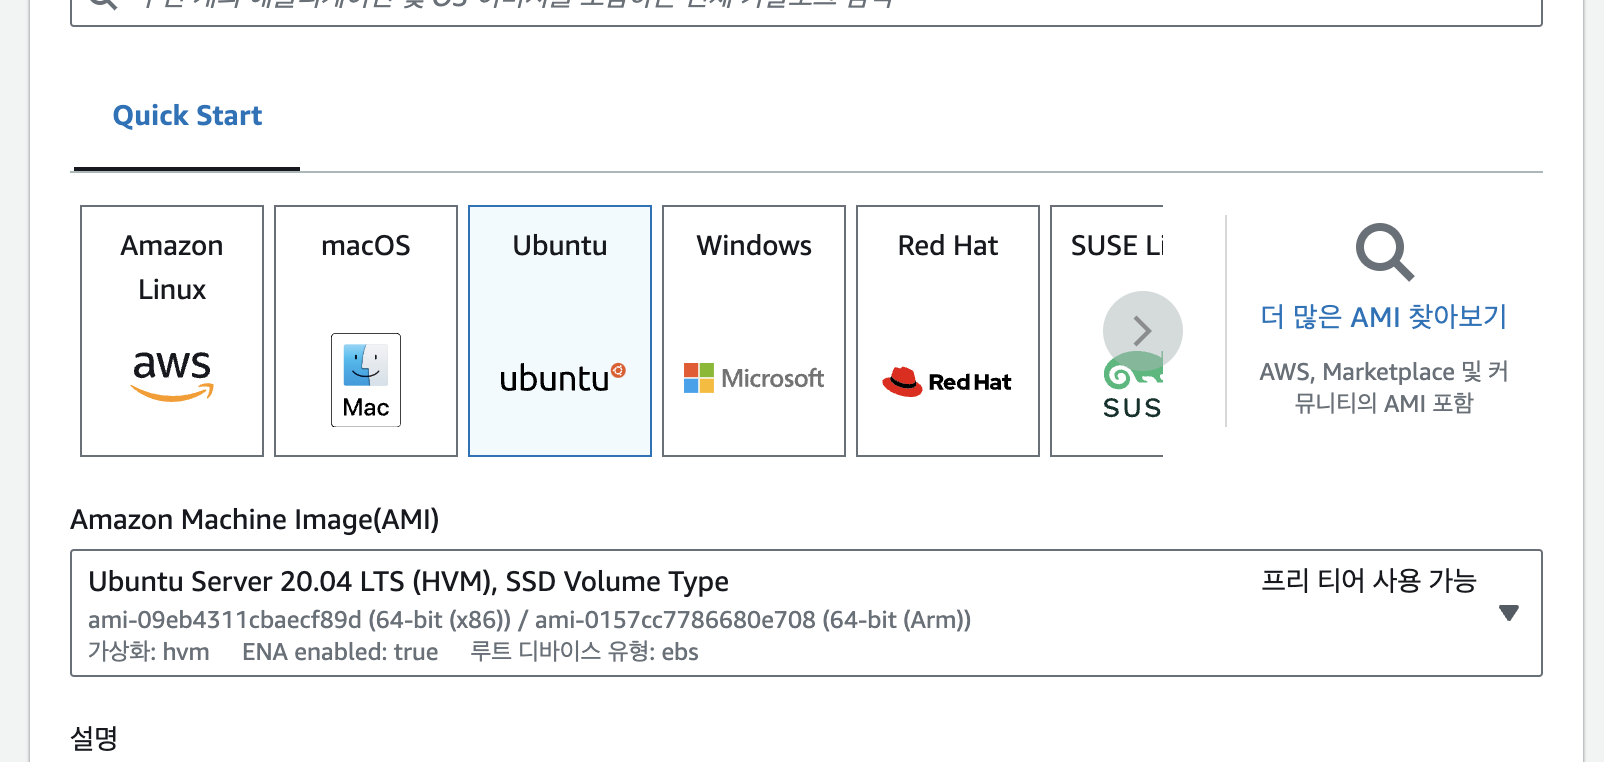Viewport: 1604px width, 762px height.
Task: Click the Red Hat logo
Action: click(947, 381)
